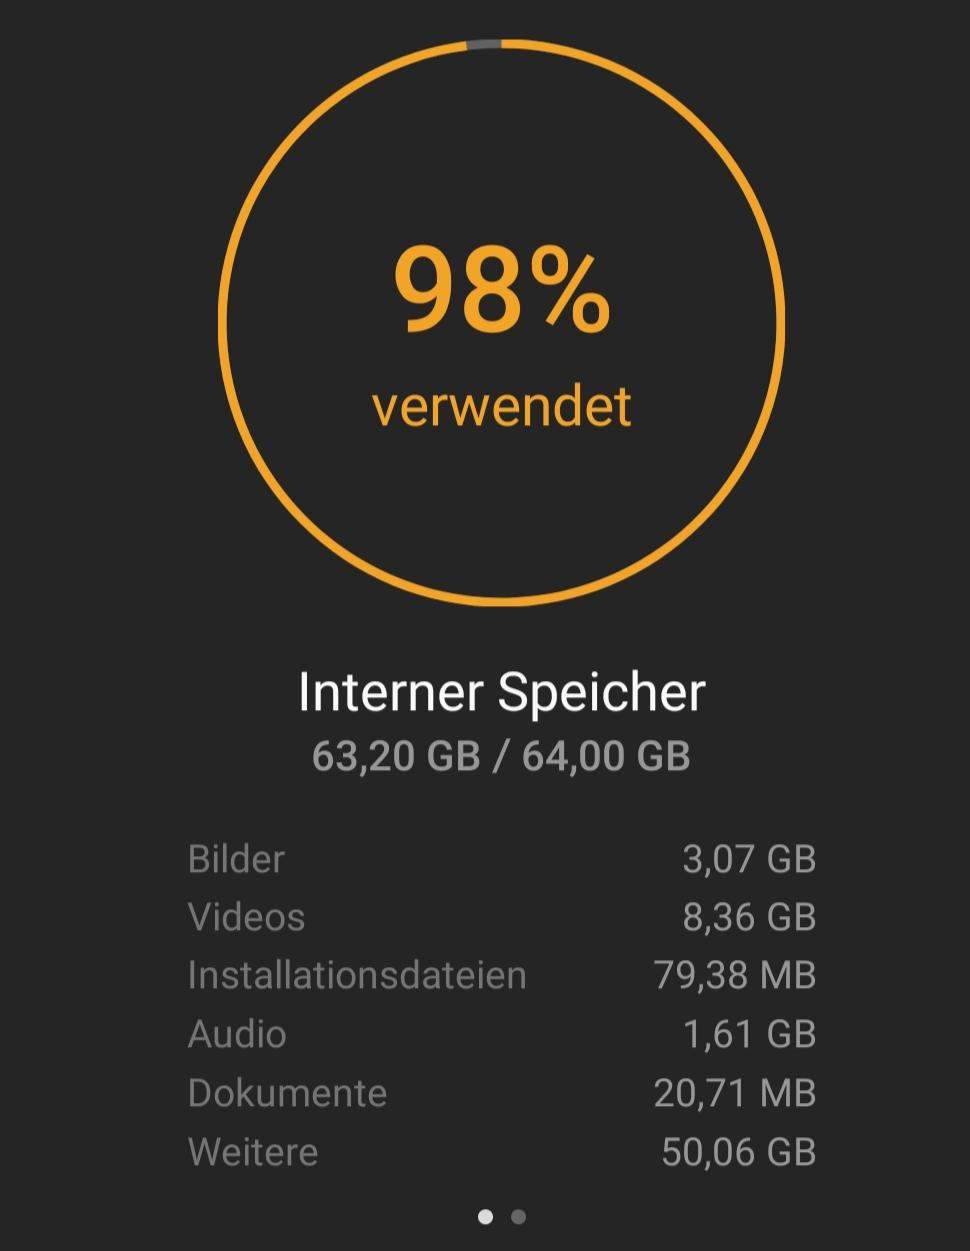This screenshot has height=1251, width=970.
Task: Open the Interner Speicher heading
Action: (x=501, y=692)
